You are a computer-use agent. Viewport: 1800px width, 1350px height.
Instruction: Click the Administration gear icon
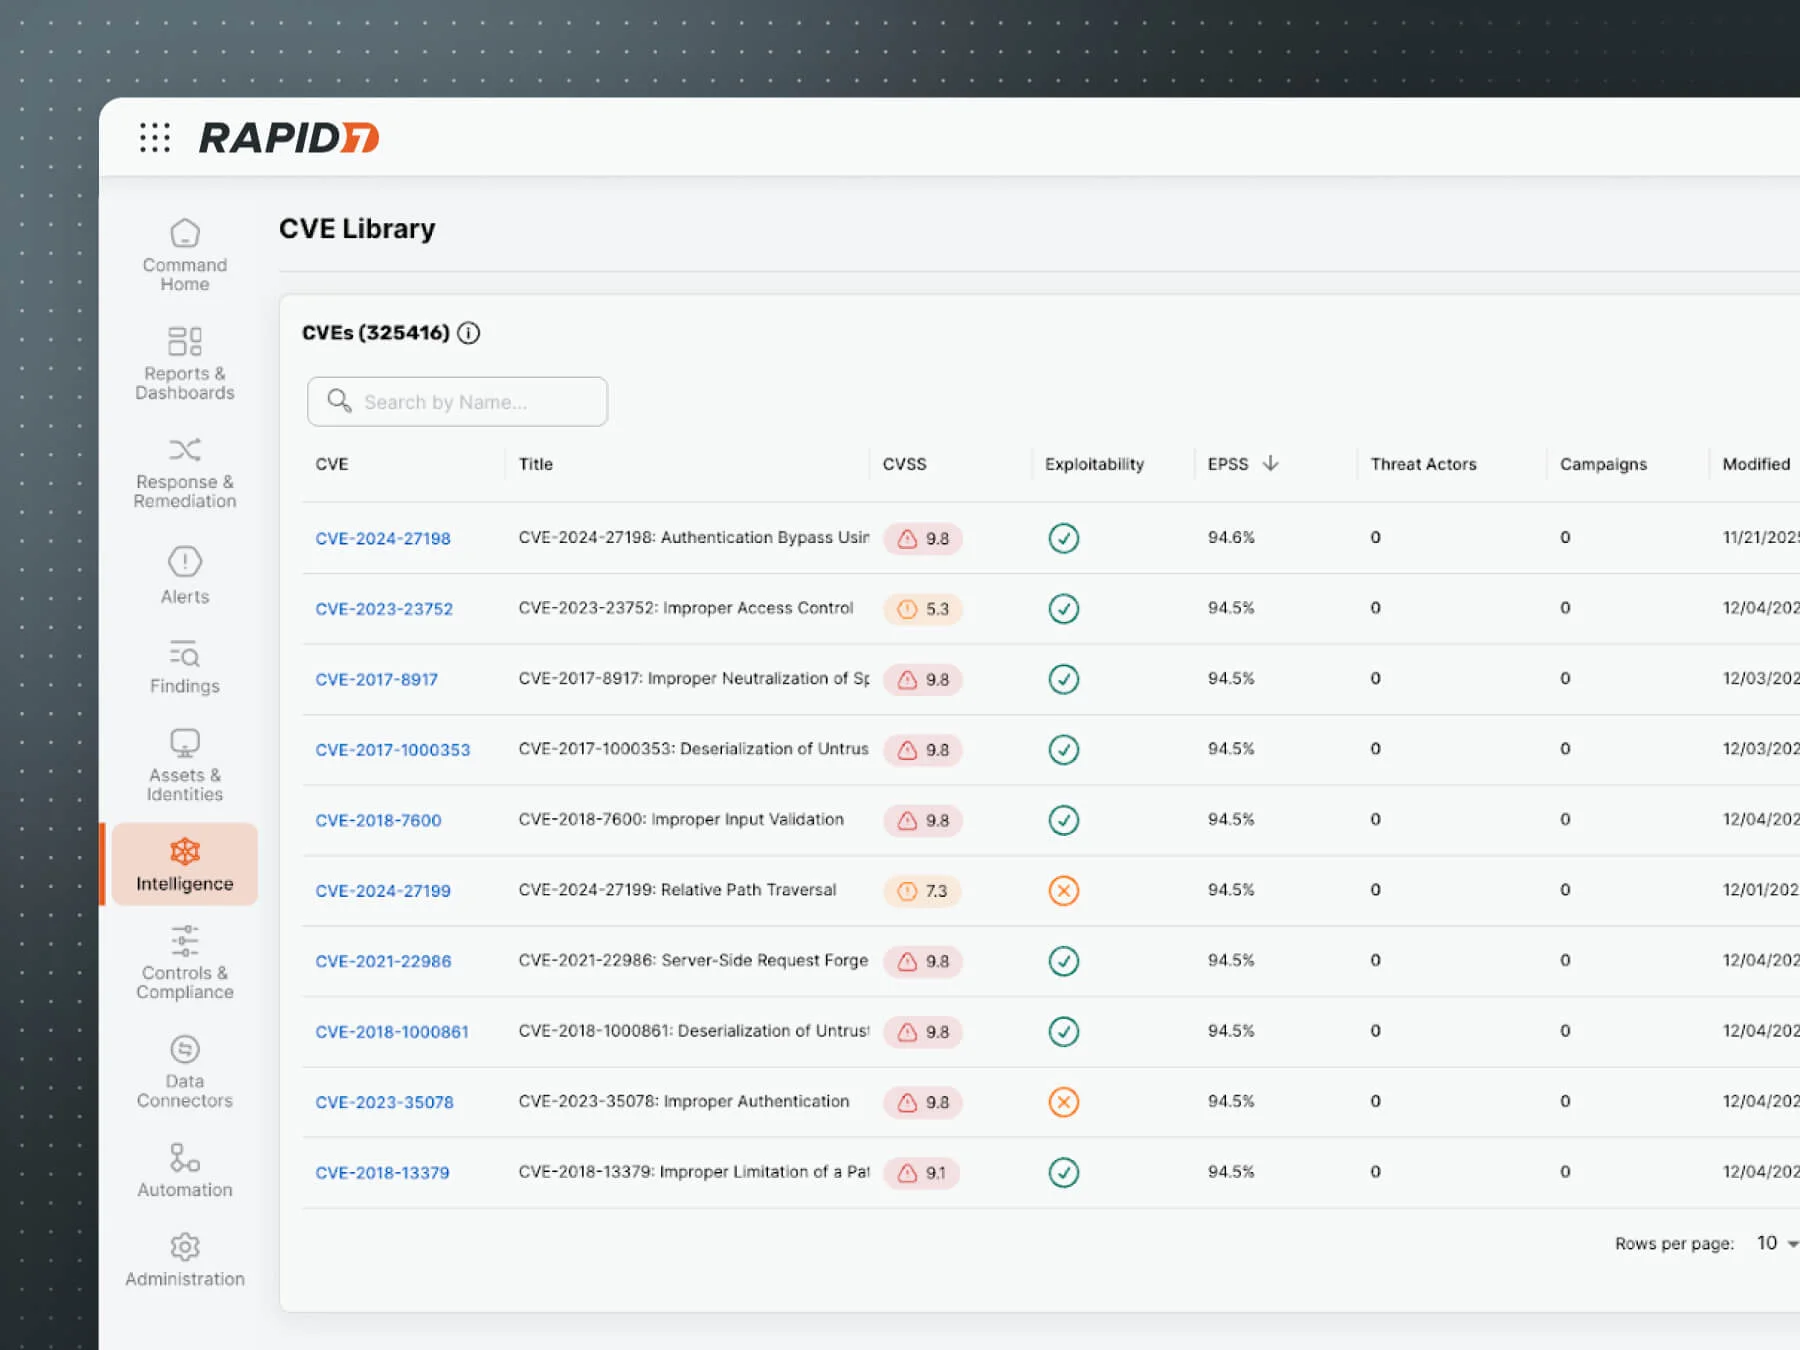click(184, 1247)
